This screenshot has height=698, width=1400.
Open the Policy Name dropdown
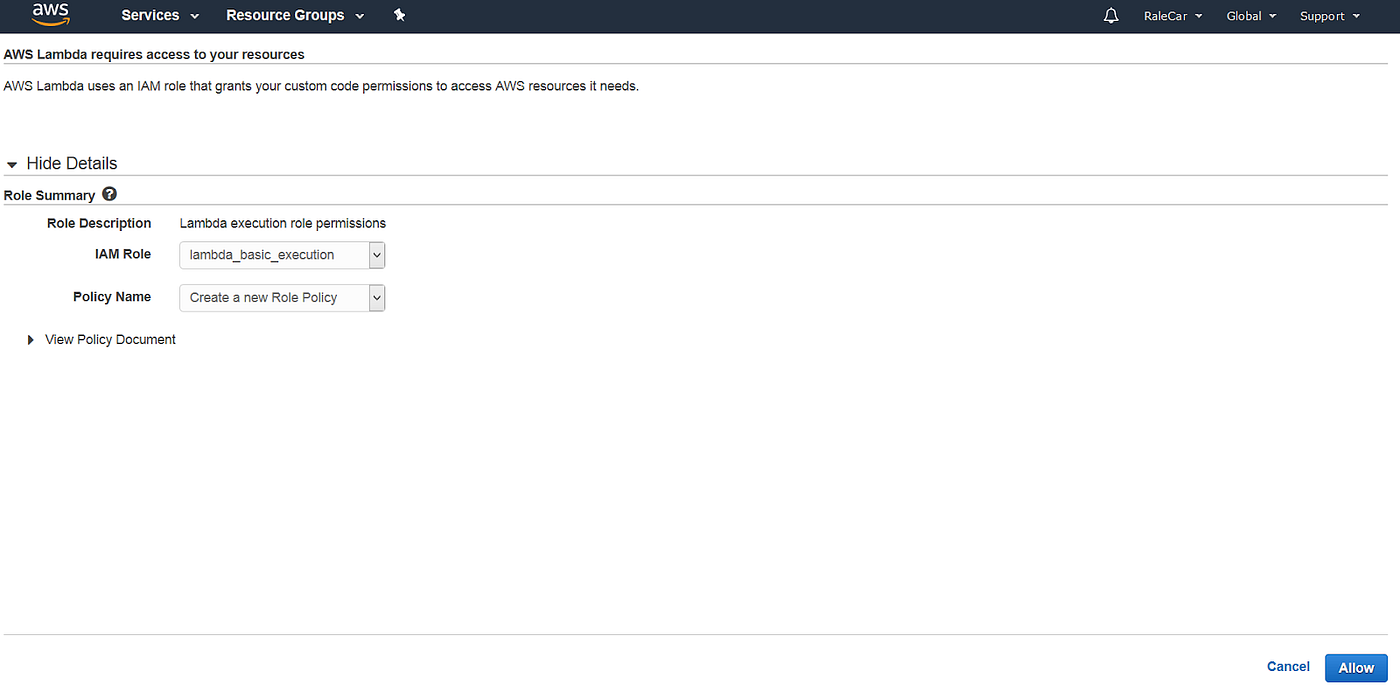282,297
